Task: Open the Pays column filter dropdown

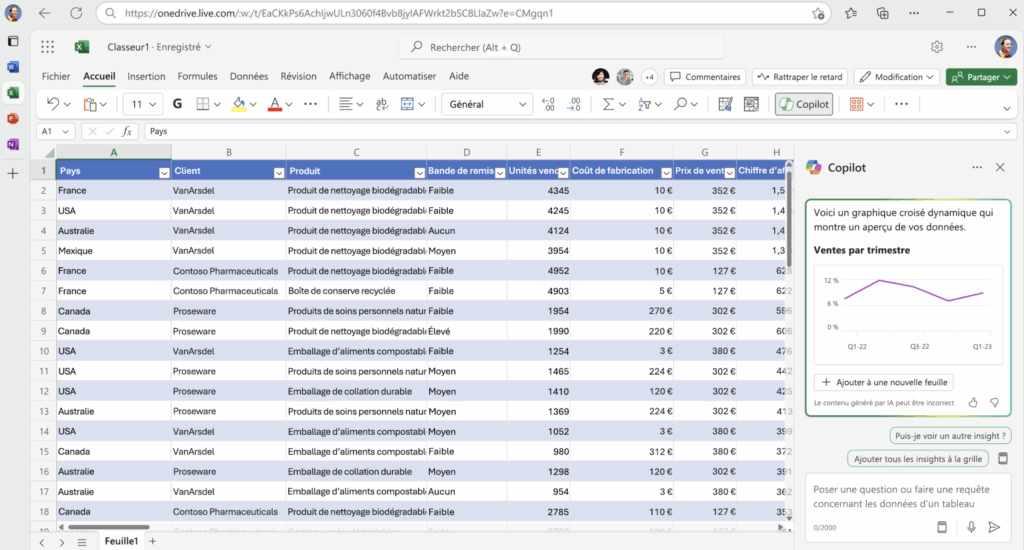Action: click(164, 172)
